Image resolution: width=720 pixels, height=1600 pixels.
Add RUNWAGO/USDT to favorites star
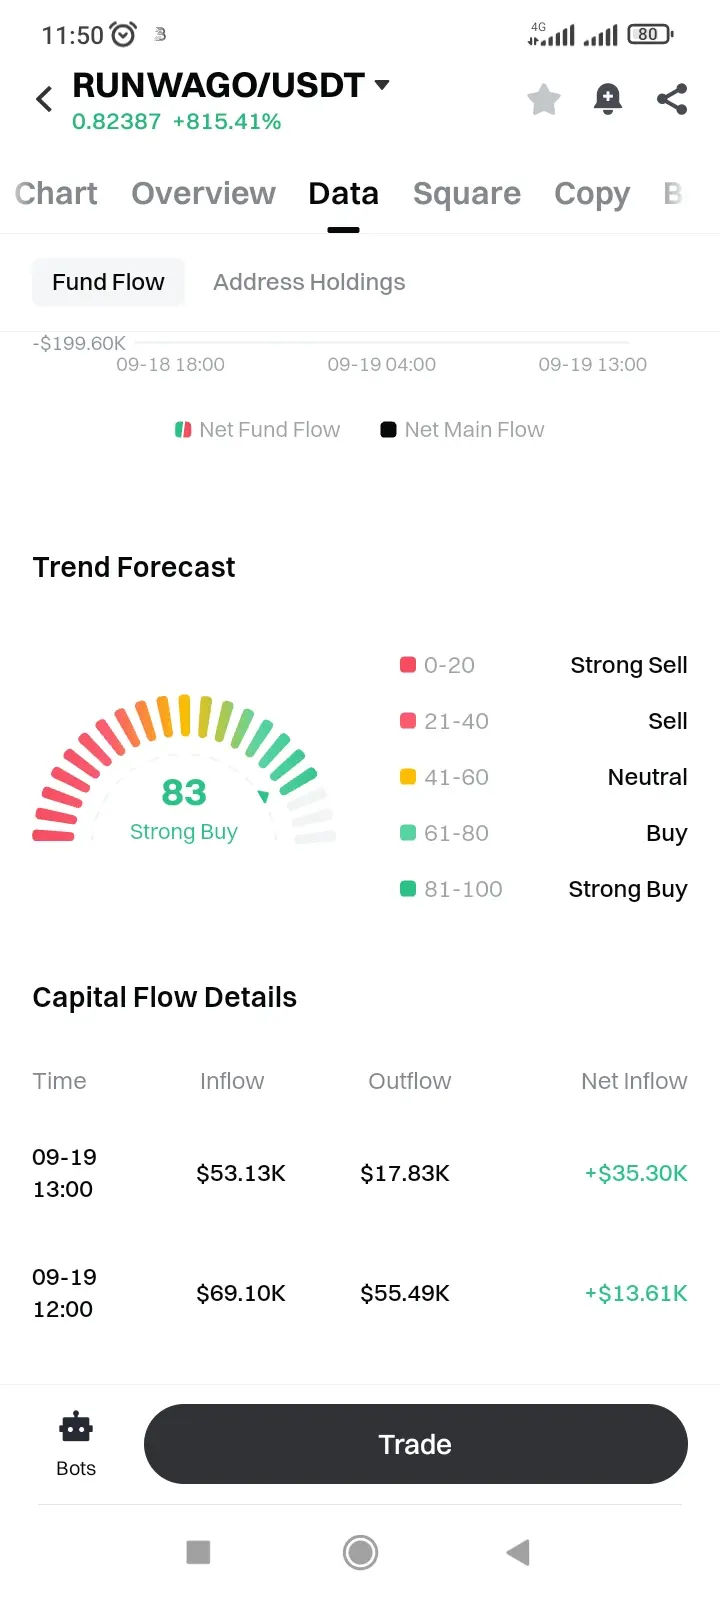[x=544, y=99]
